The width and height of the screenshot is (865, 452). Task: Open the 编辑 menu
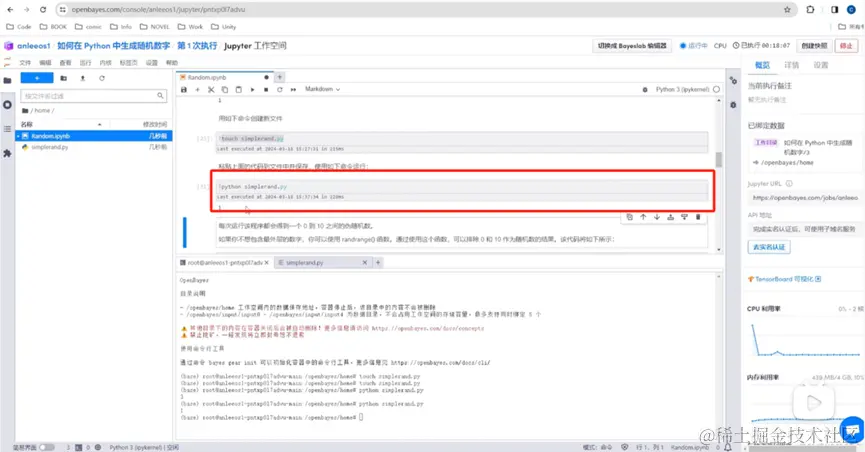click(x=45, y=63)
